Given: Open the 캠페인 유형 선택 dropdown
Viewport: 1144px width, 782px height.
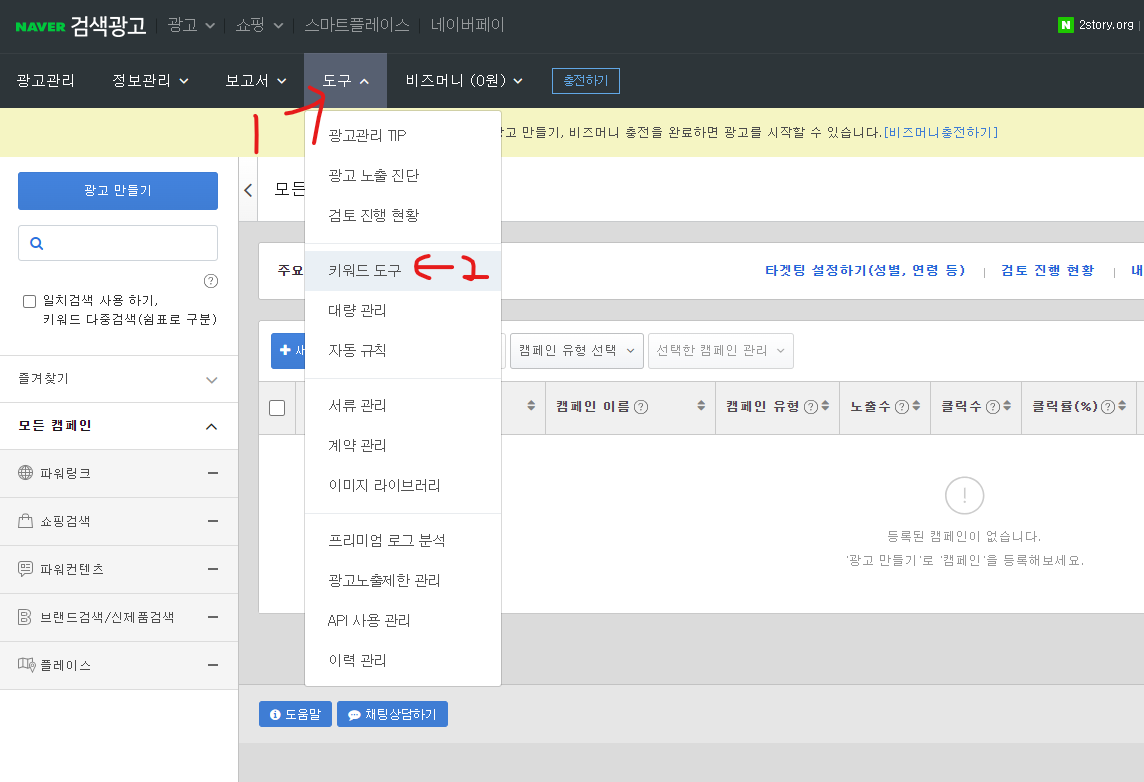Looking at the screenshot, I should [x=576, y=350].
